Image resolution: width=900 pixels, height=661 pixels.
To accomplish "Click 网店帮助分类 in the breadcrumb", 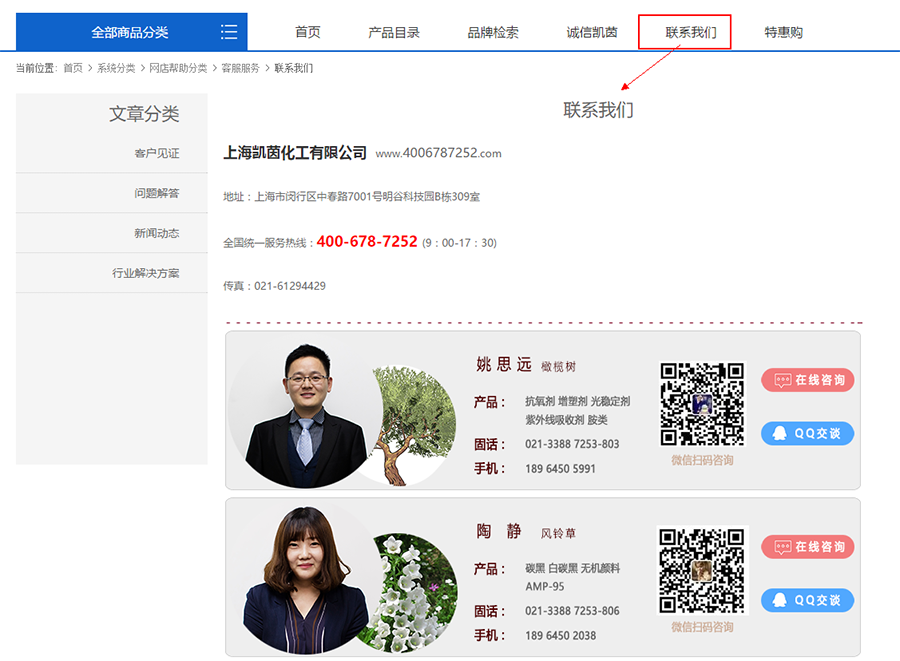I will 178,68.
